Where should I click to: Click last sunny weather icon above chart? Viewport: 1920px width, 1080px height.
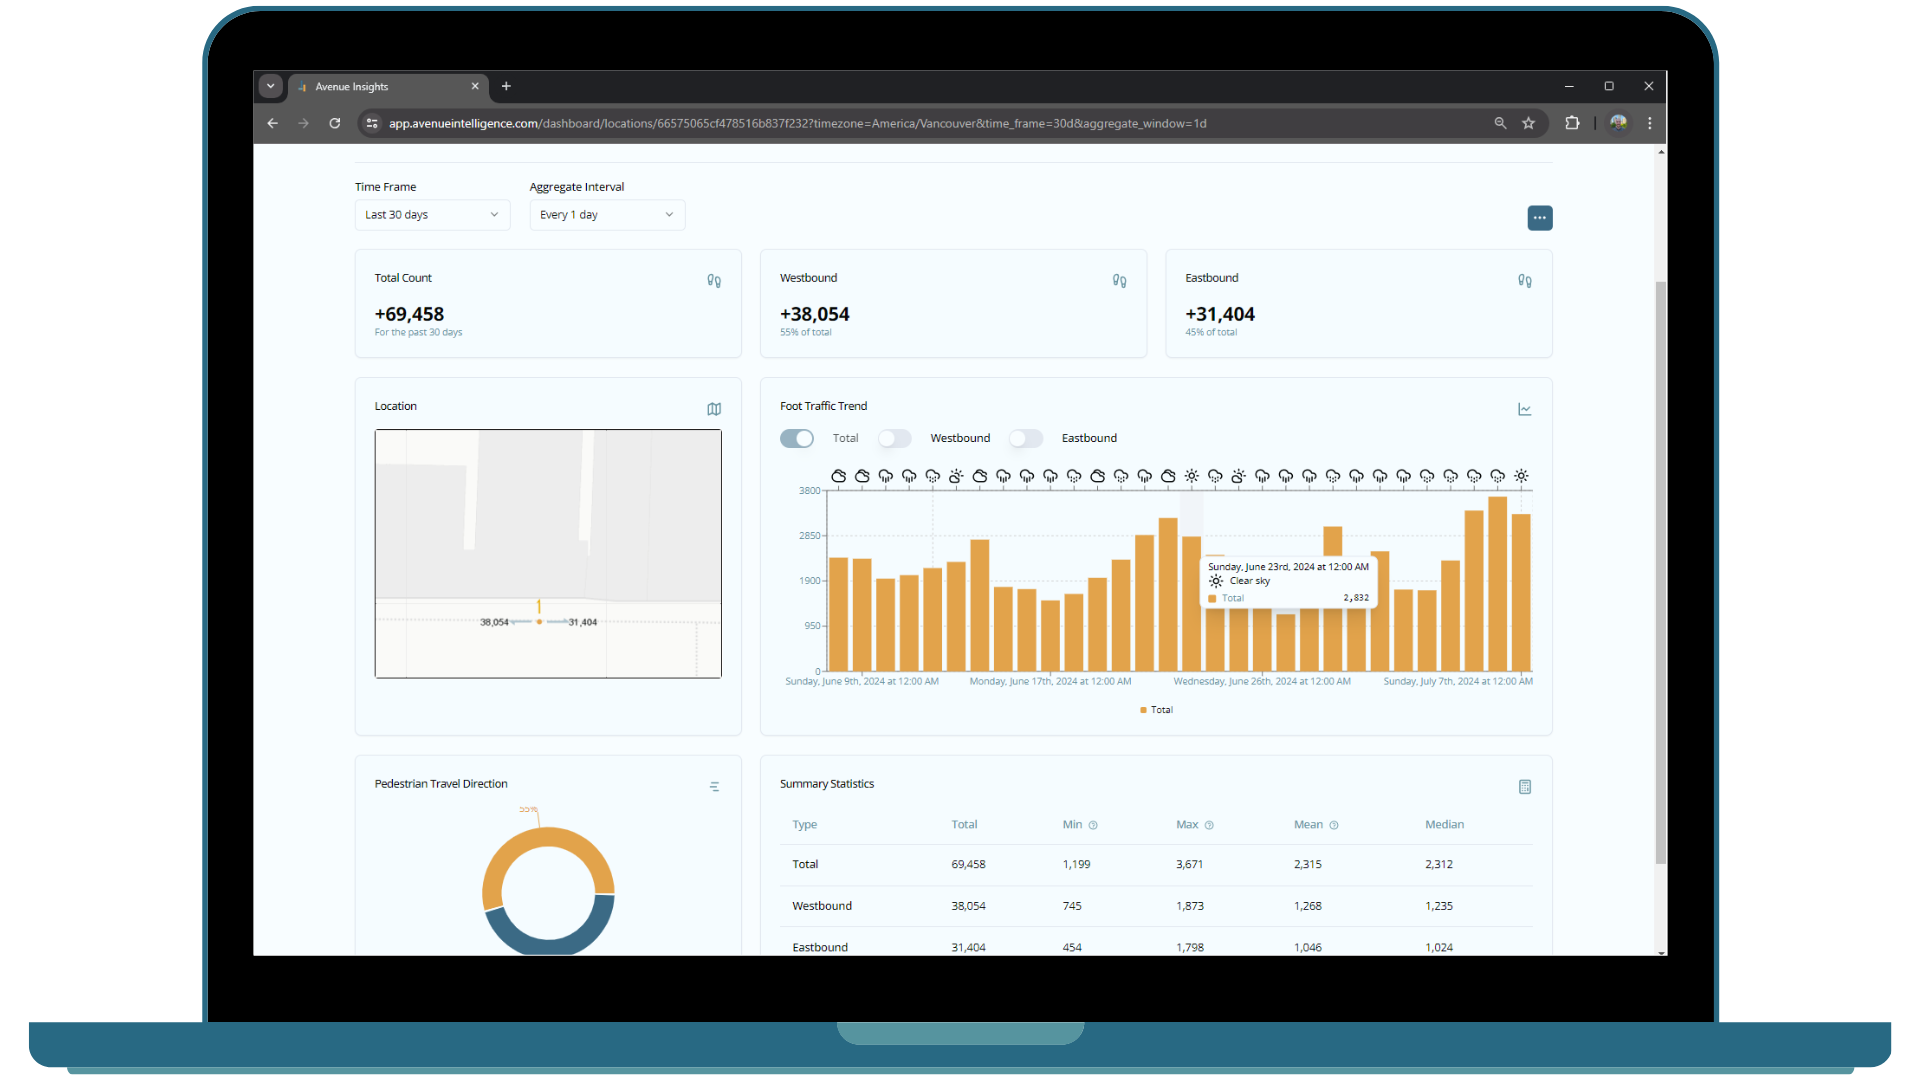click(1521, 476)
